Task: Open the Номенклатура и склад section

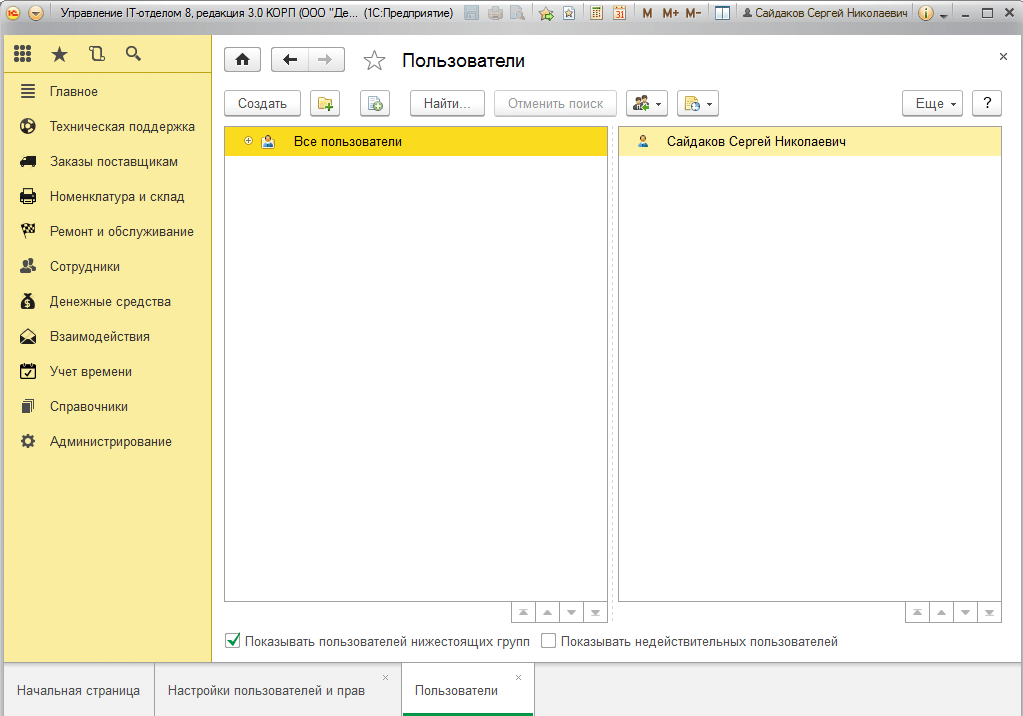Action: [108, 196]
